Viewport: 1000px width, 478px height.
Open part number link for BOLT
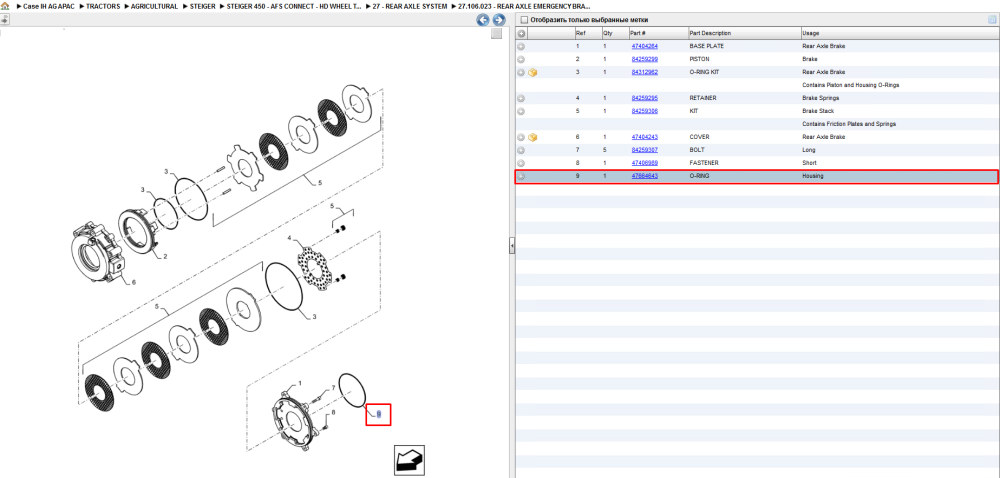tap(644, 150)
